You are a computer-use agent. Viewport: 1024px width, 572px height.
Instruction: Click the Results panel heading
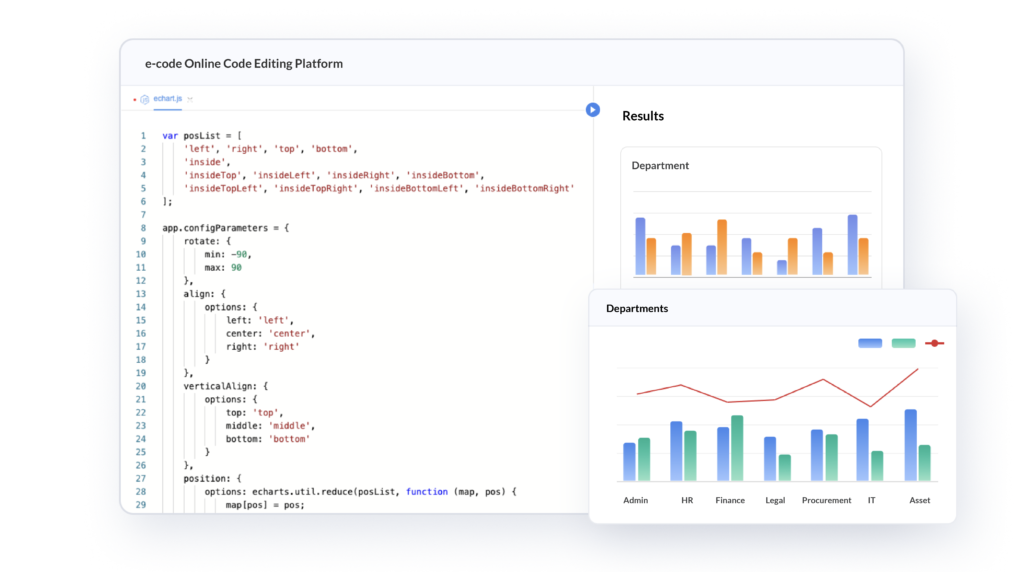pyautogui.click(x=643, y=116)
